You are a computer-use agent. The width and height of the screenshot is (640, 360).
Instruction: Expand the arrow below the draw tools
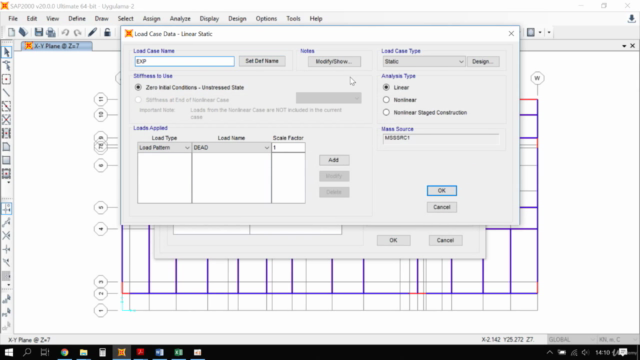pos(9,182)
